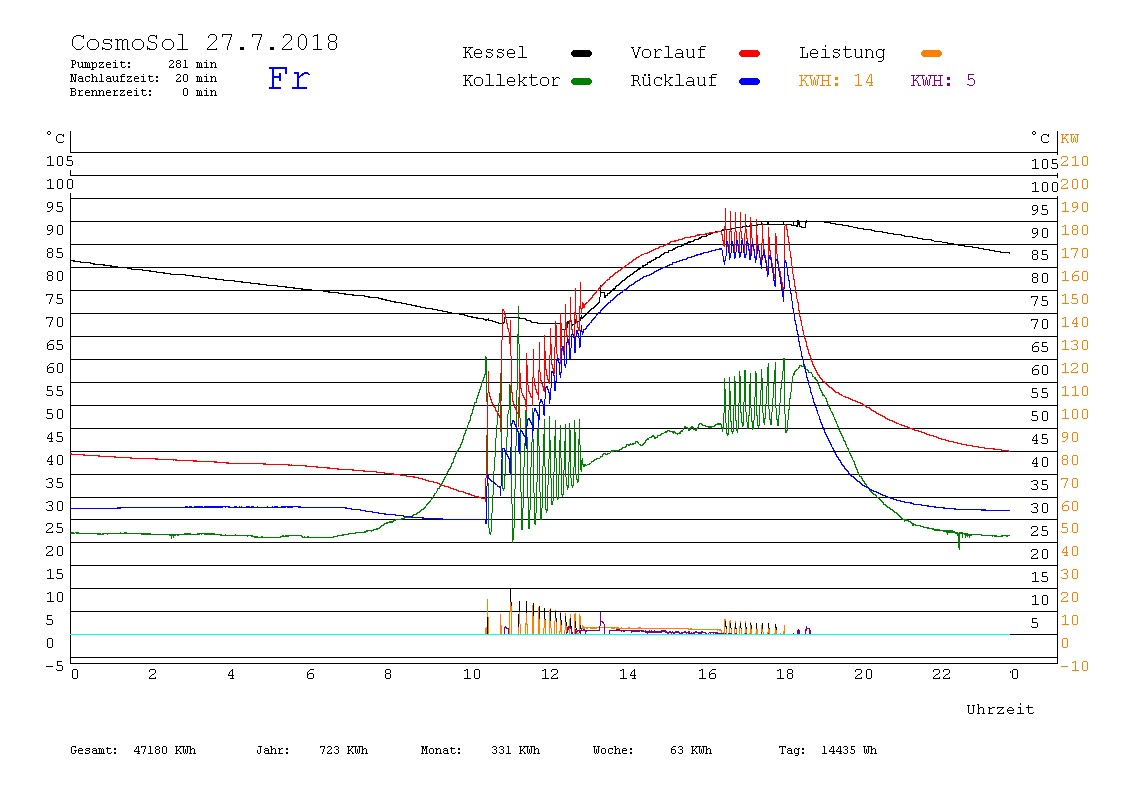The height and width of the screenshot is (812, 1148).
Task: Select the "Rücklauf" legend label
Action: point(674,81)
